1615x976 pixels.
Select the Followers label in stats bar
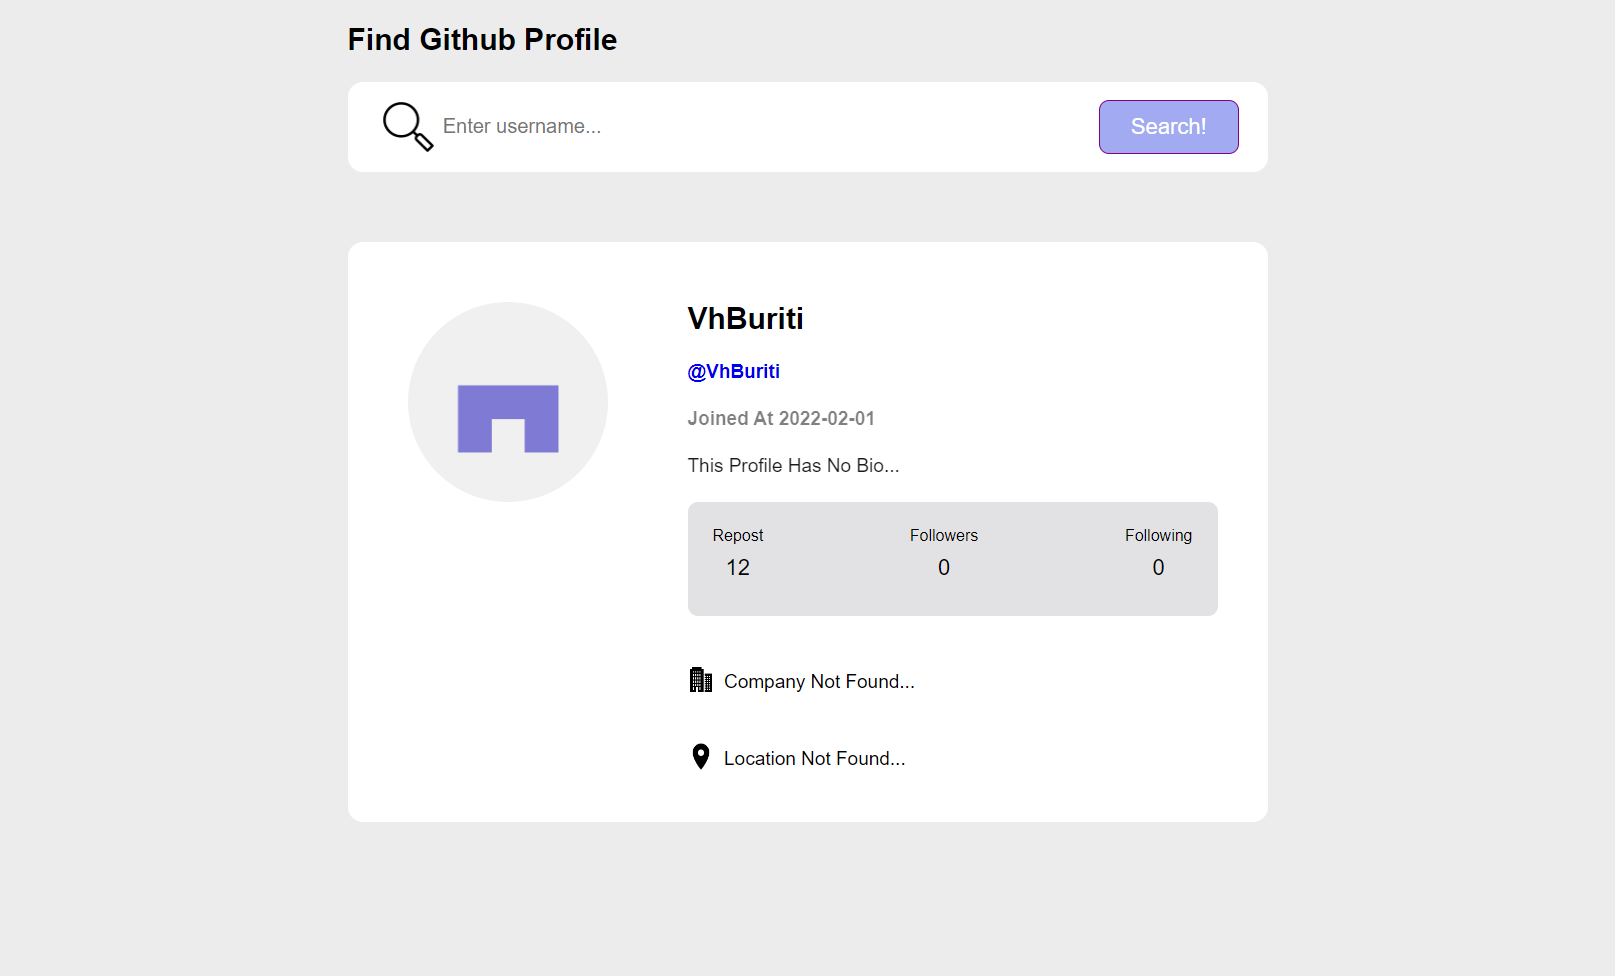[943, 535]
